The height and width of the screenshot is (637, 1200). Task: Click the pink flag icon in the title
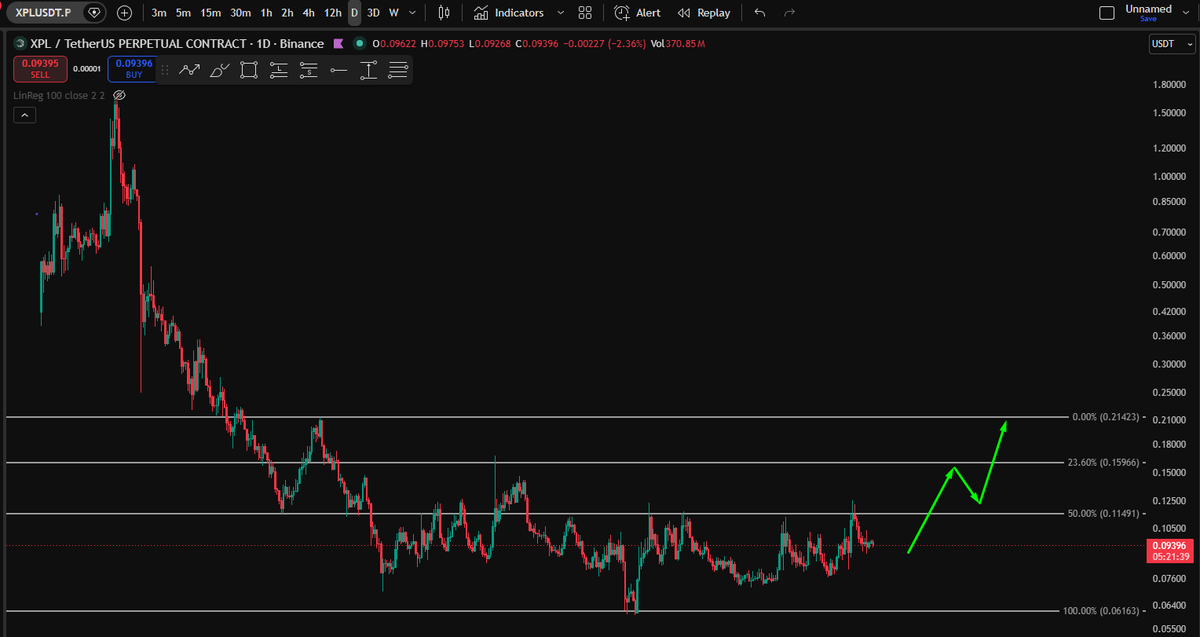[338, 44]
